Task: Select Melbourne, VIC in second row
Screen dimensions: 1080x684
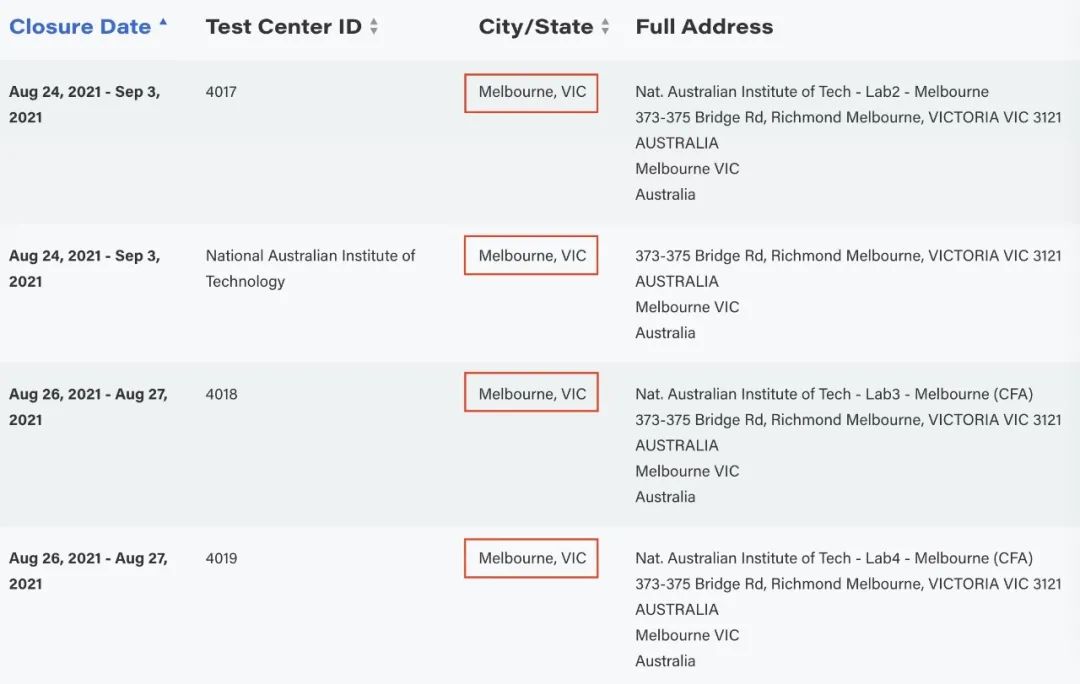Action: pyautogui.click(x=532, y=256)
